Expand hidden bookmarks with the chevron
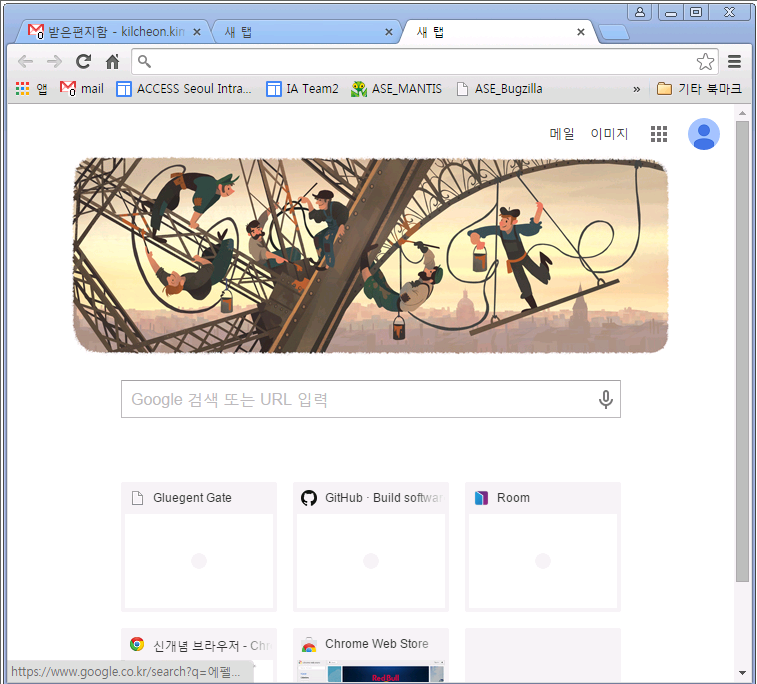 tap(636, 89)
